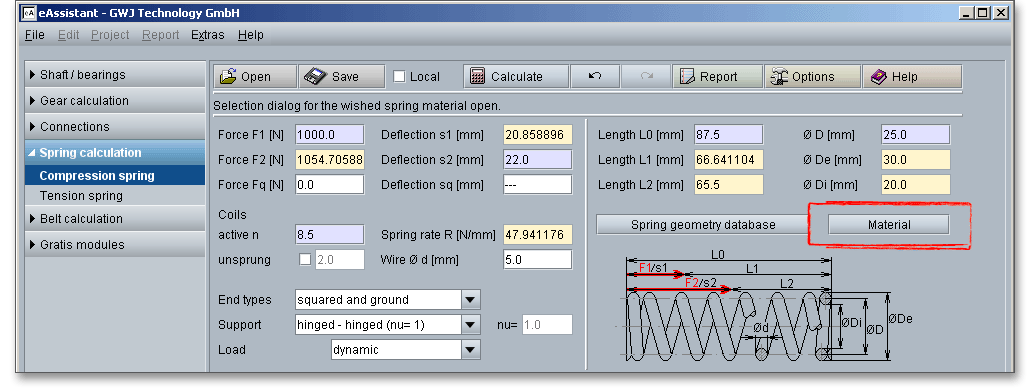The height and width of the screenshot is (388, 1030).
Task: Click the Ø Di diameter field
Action: click(x=916, y=184)
